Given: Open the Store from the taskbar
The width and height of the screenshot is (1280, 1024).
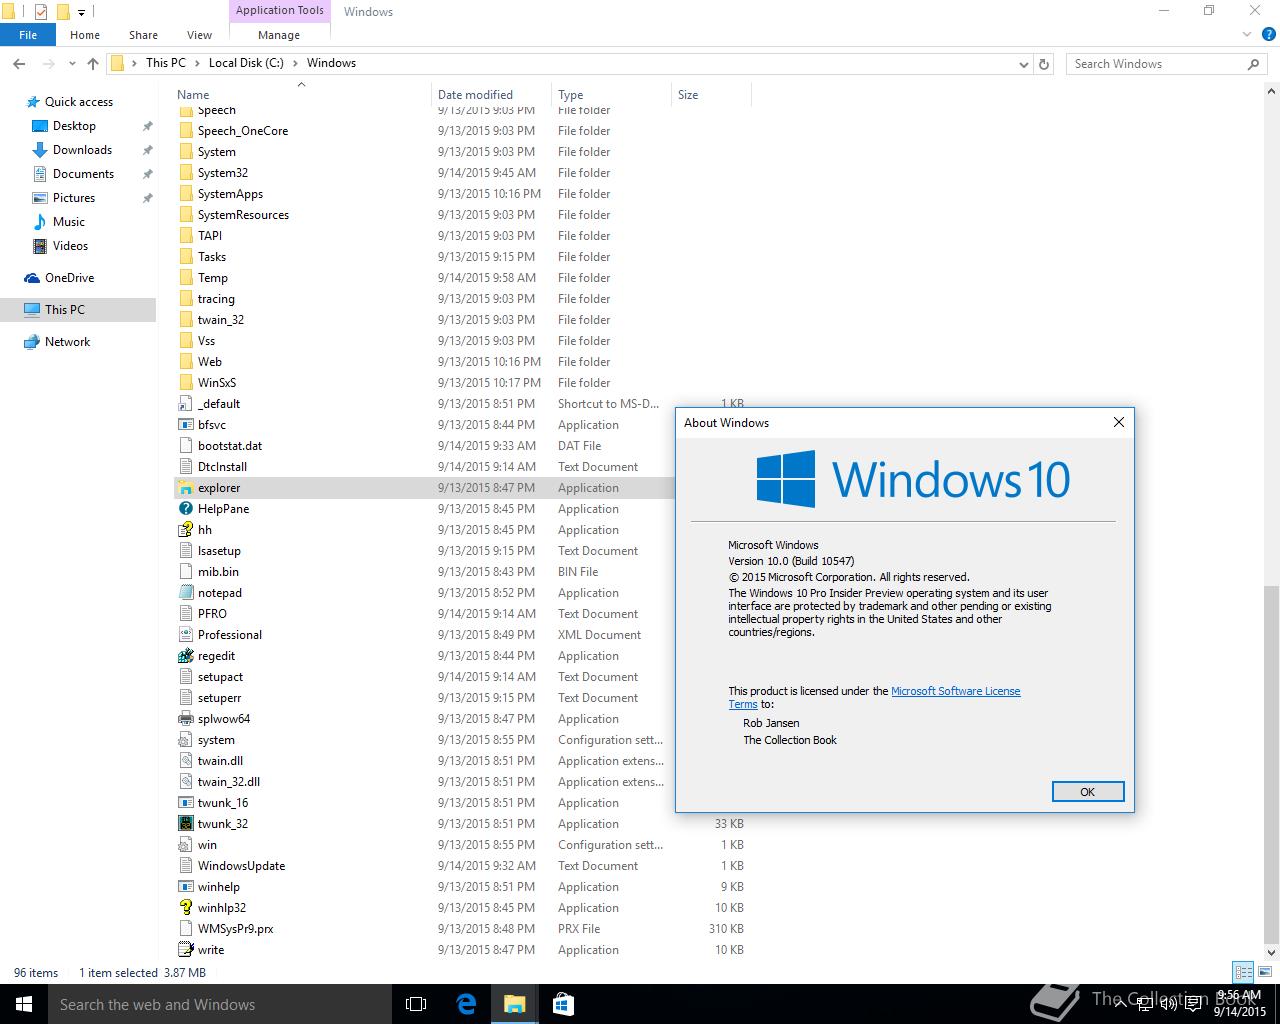Looking at the screenshot, I should tap(563, 1004).
